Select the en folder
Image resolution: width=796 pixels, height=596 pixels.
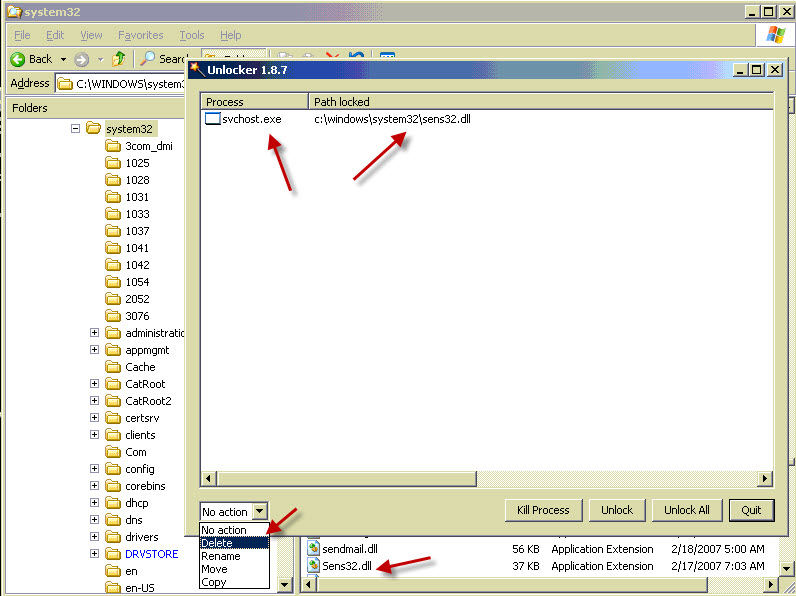pos(131,571)
